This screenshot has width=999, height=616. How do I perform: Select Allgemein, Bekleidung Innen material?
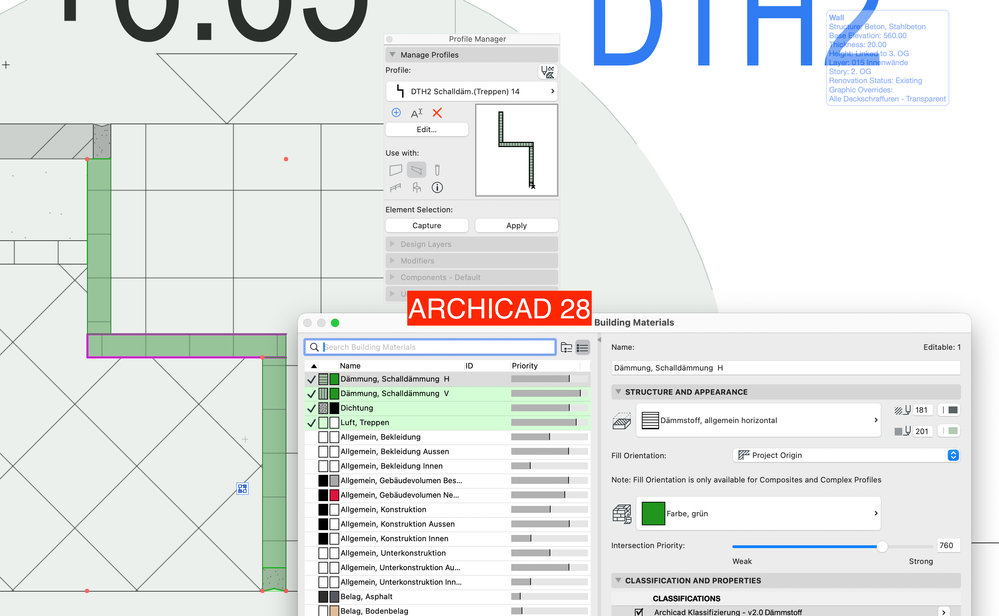point(447,466)
